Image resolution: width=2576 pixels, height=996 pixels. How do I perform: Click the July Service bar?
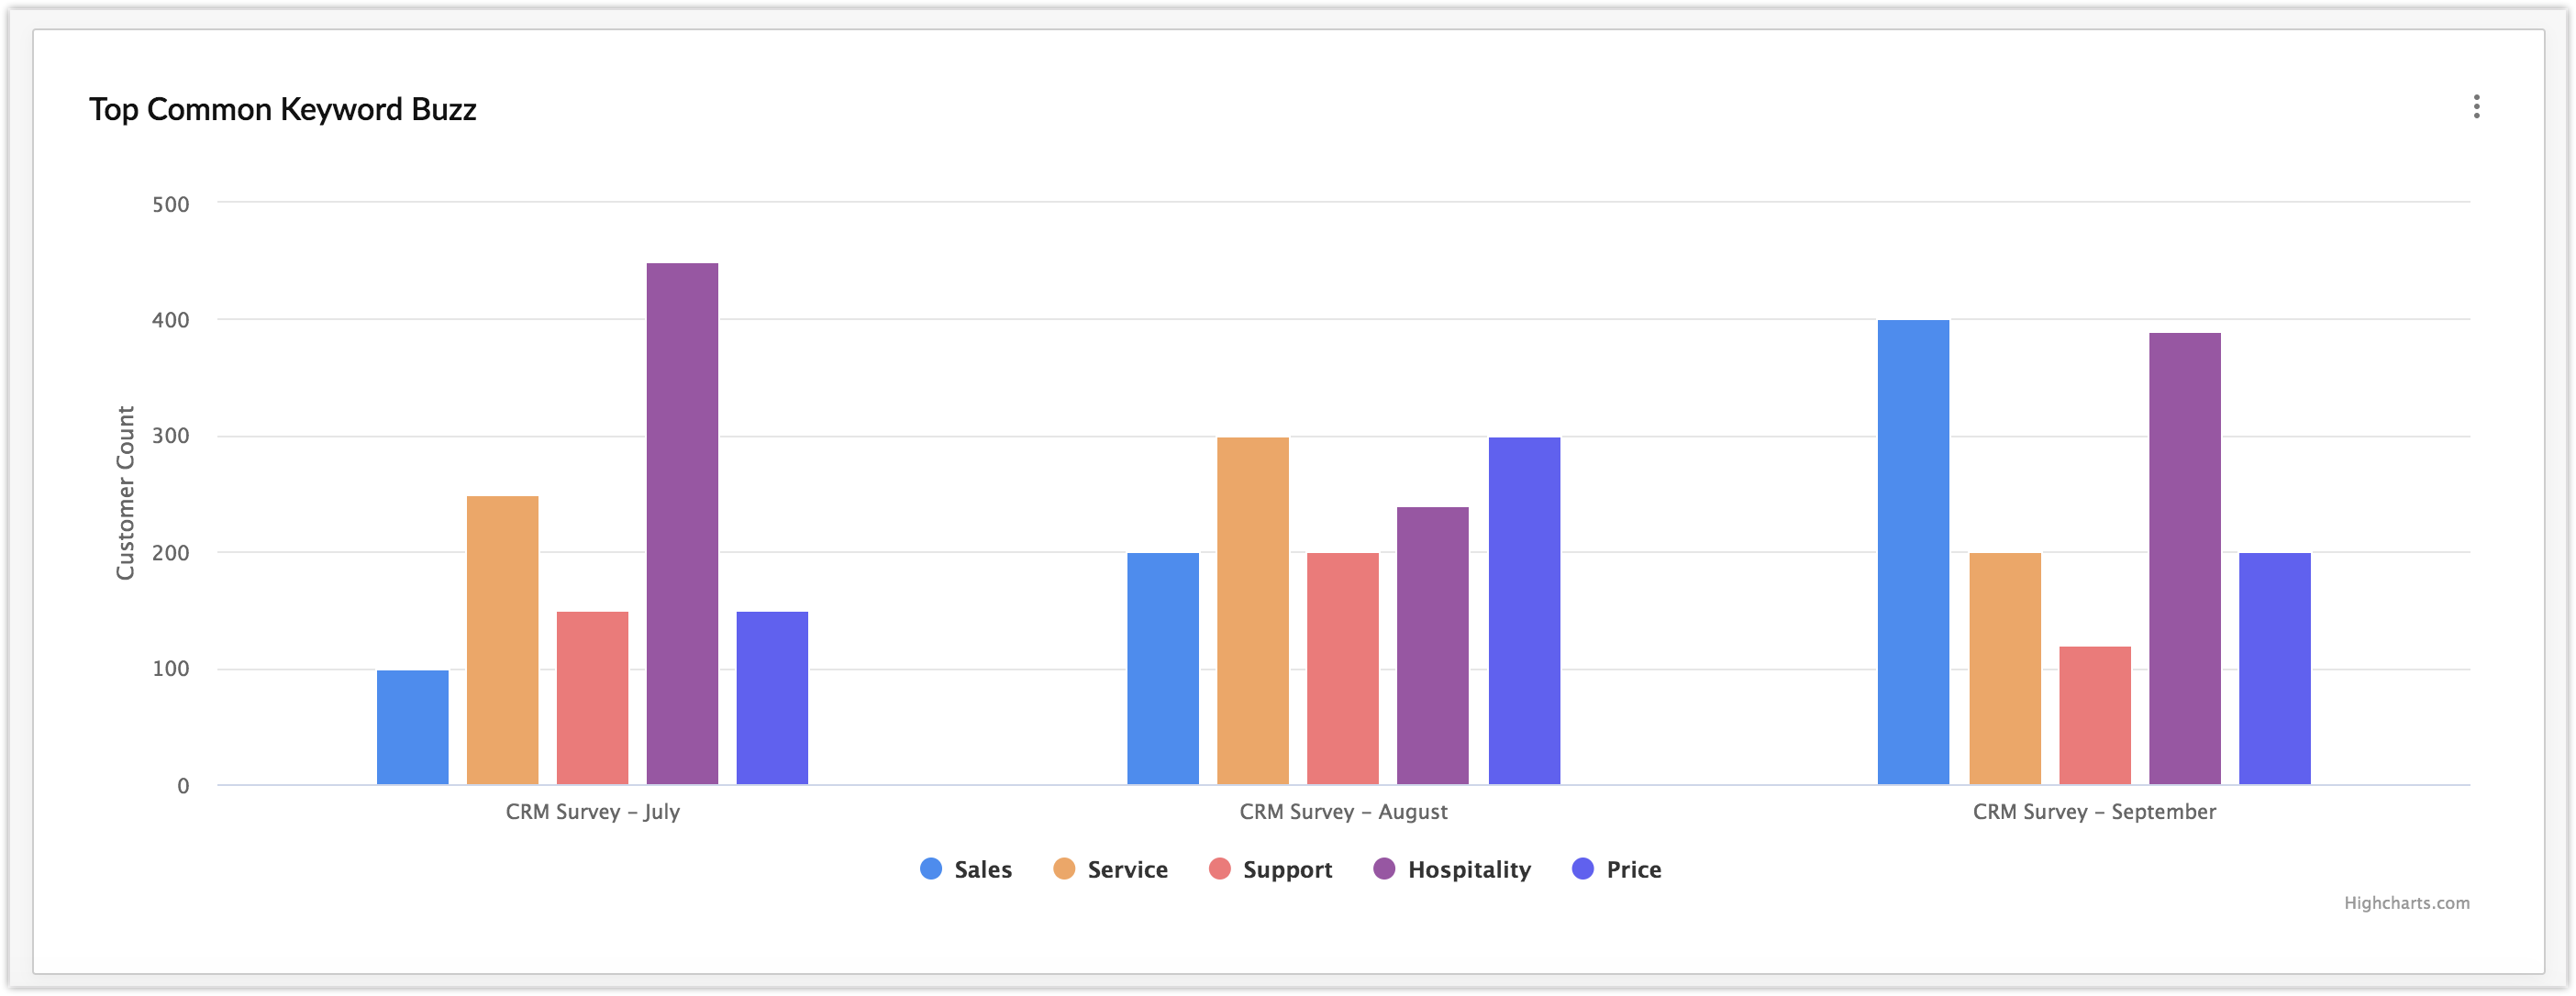(x=502, y=640)
